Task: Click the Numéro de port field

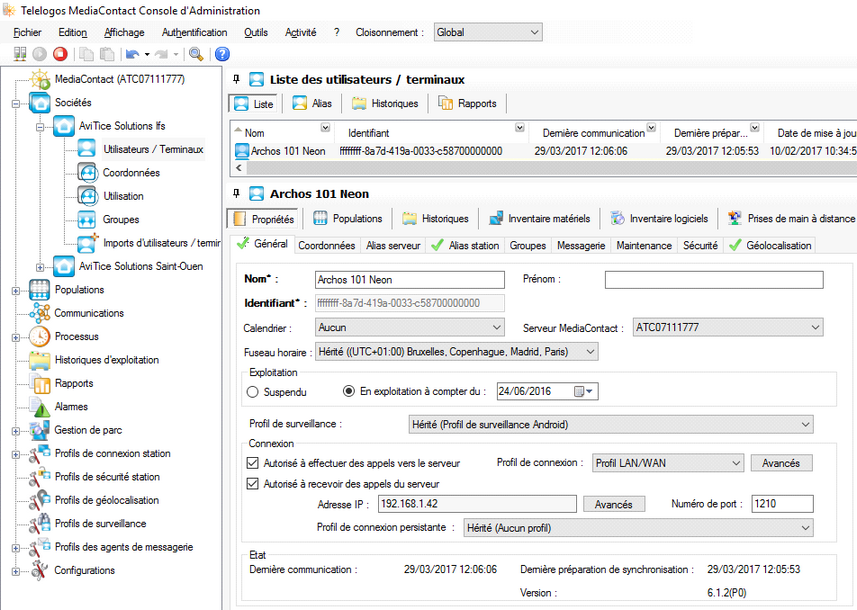Action: 783,504
